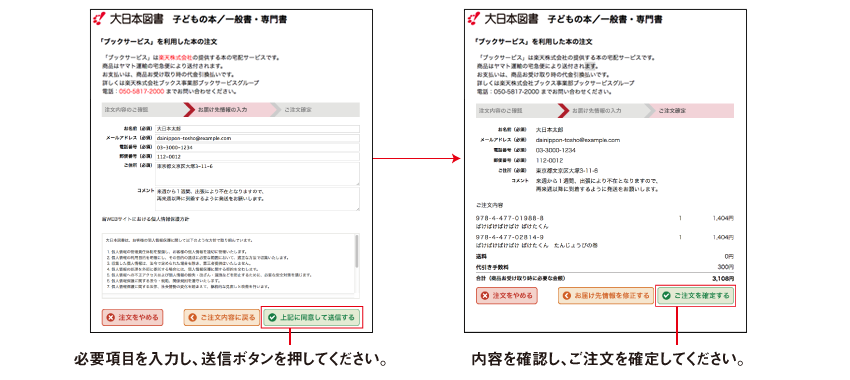Image resolution: width=850 pixels, height=380 pixels.
Task: Click the red 楽天株式会社 link
Action: click(x=176, y=57)
